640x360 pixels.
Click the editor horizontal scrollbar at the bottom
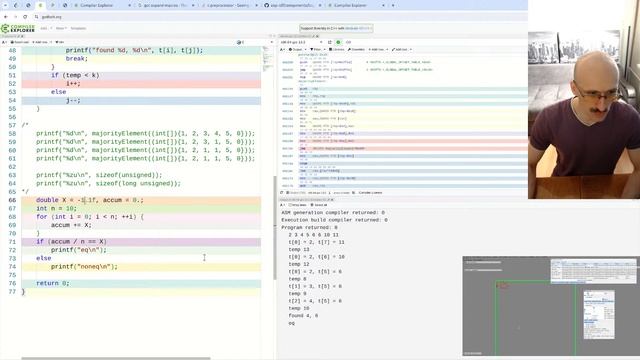116,358
